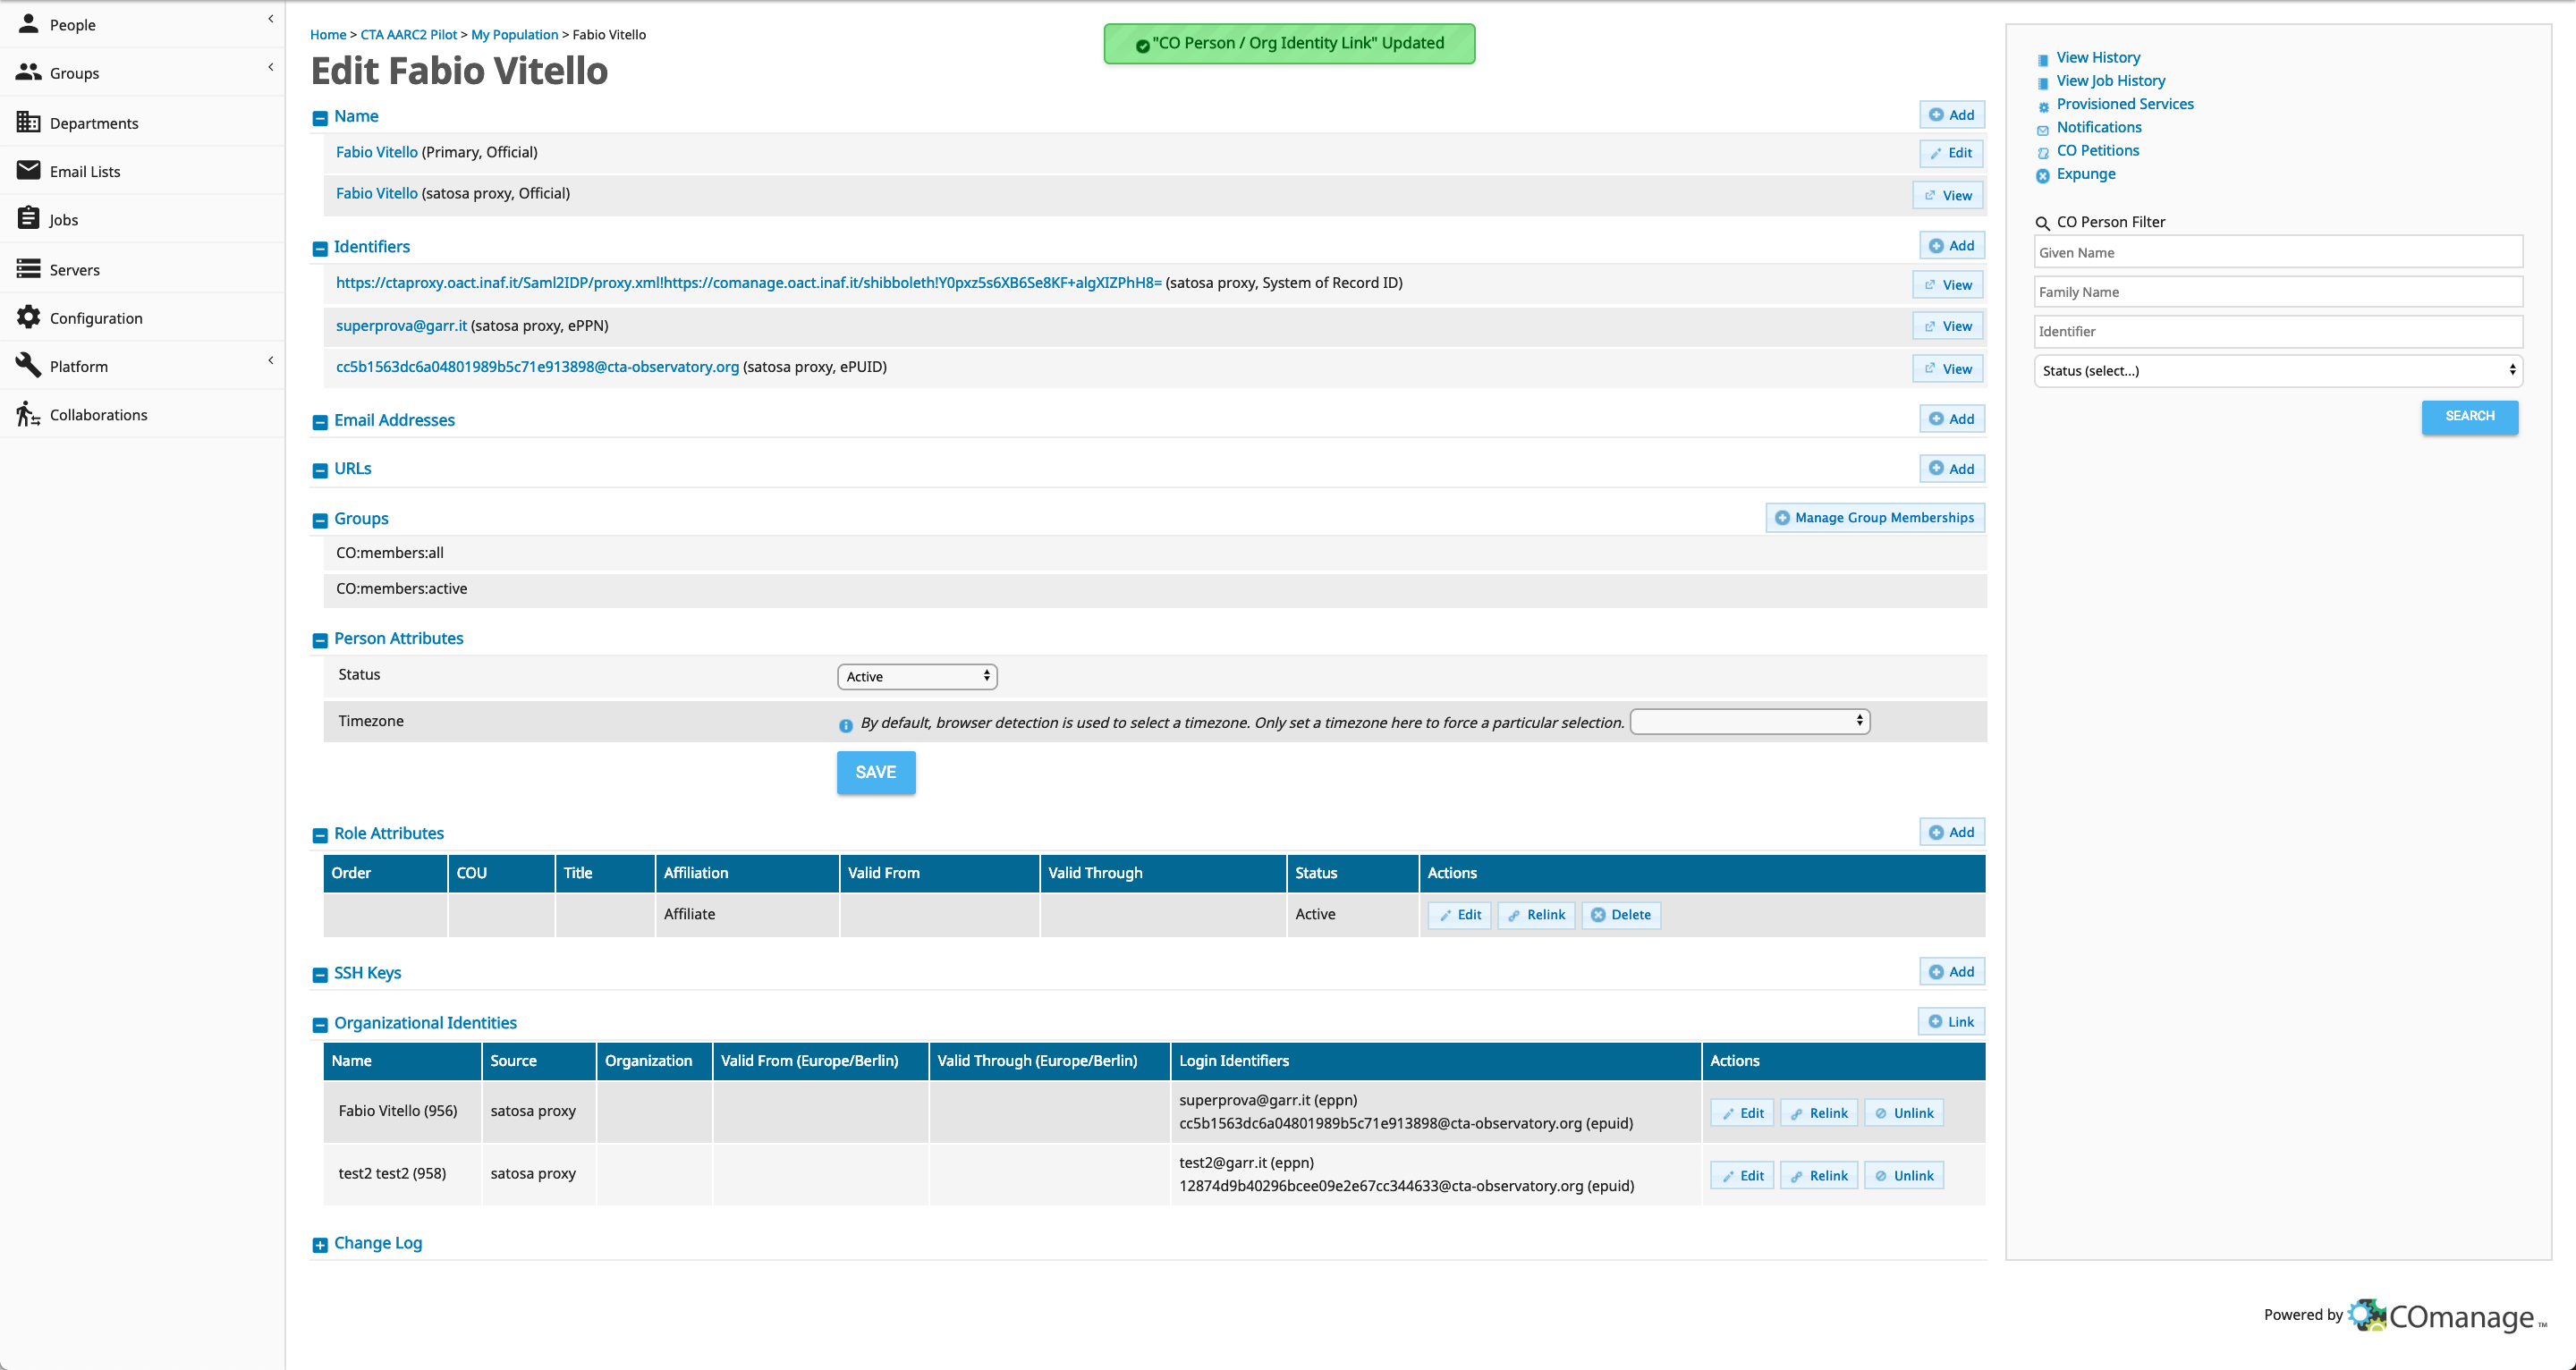Collapse the Identifiers section
The width and height of the screenshot is (2576, 1370).
[320, 249]
